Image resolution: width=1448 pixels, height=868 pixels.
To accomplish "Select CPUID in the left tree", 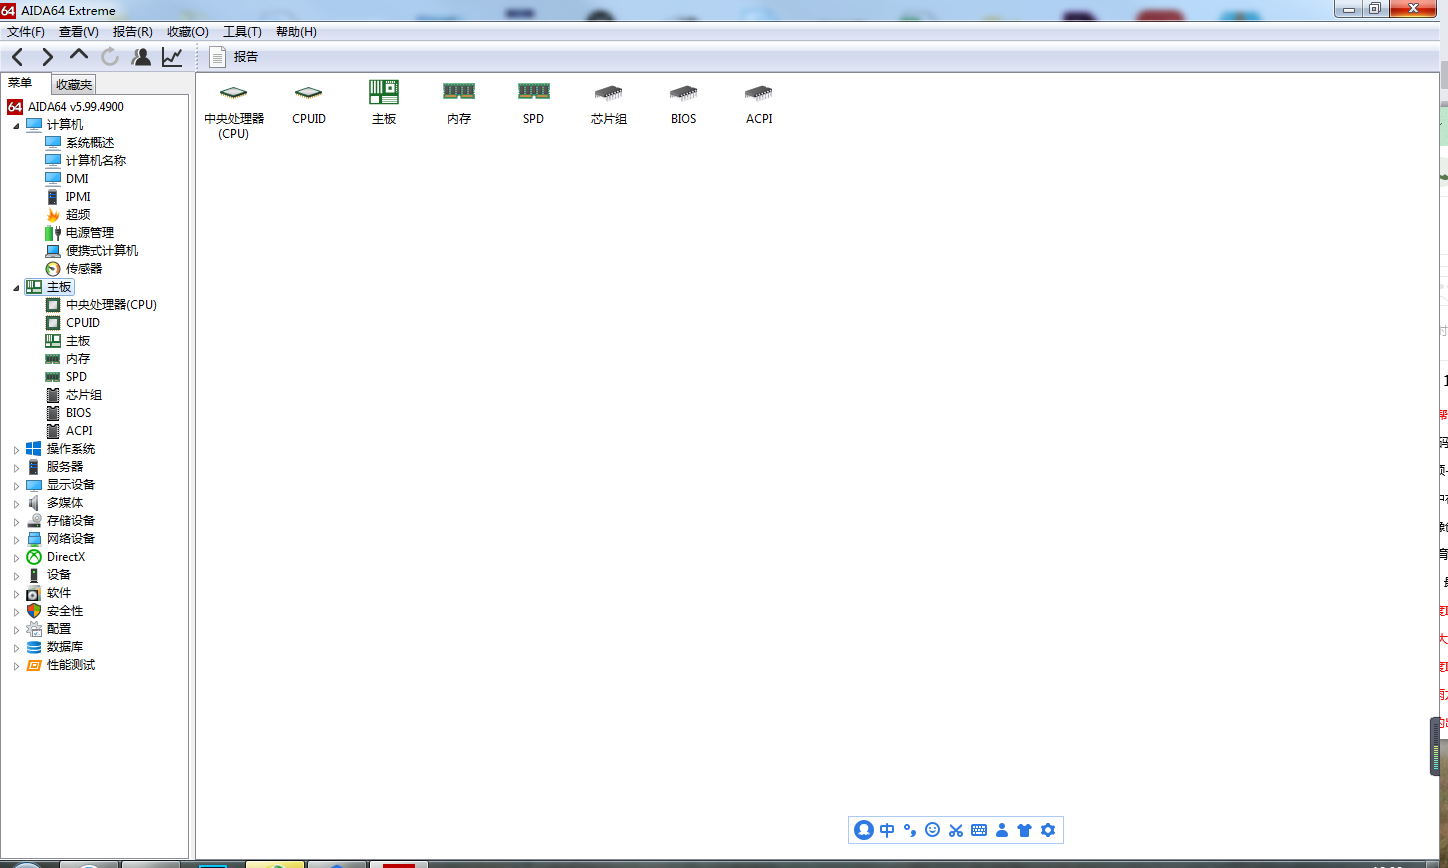I will [83, 322].
